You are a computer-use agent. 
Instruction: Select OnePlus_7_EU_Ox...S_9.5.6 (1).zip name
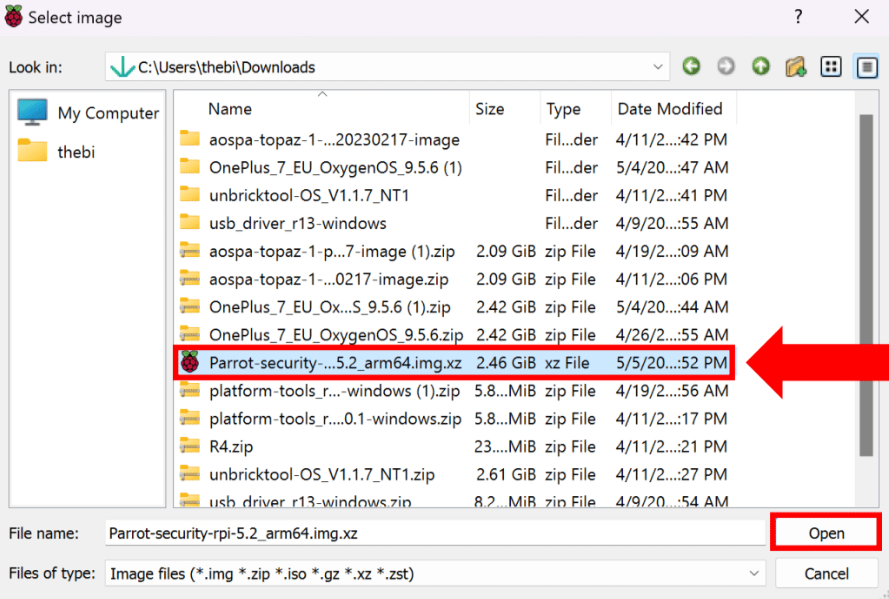click(329, 307)
